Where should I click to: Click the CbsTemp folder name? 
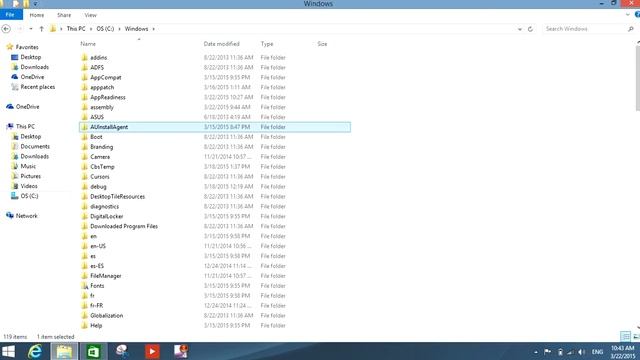[102, 167]
